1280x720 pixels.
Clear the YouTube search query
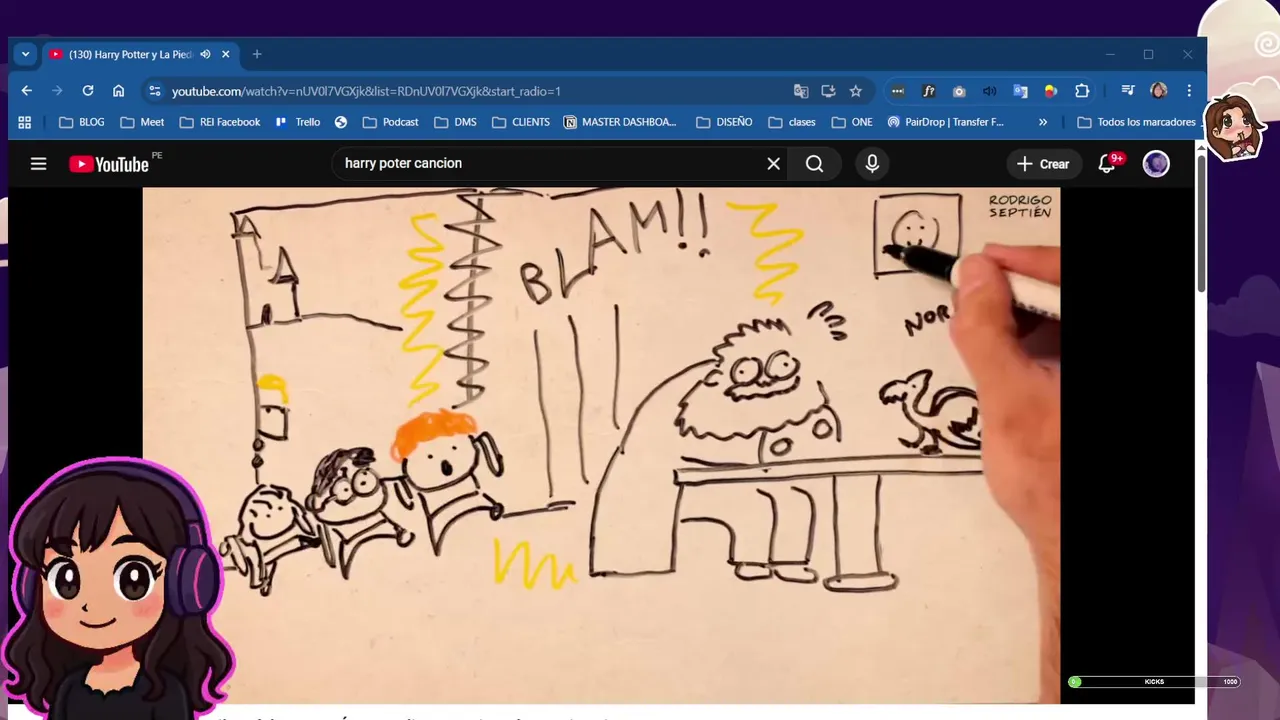pos(773,164)
